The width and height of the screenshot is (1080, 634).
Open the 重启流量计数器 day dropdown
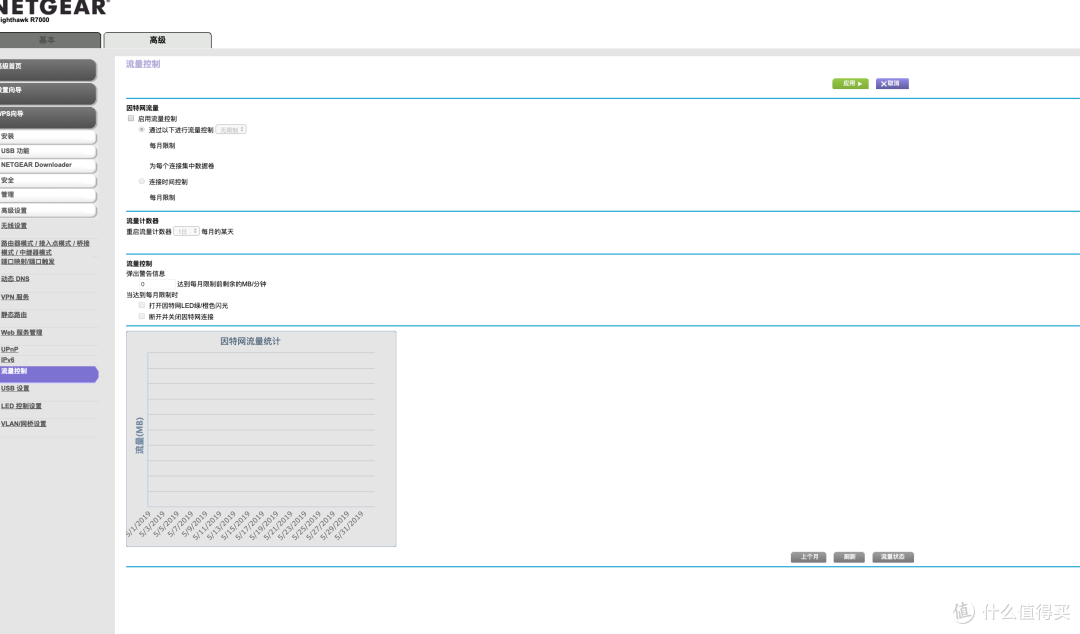pyautogui.click(x=187, y=232)
